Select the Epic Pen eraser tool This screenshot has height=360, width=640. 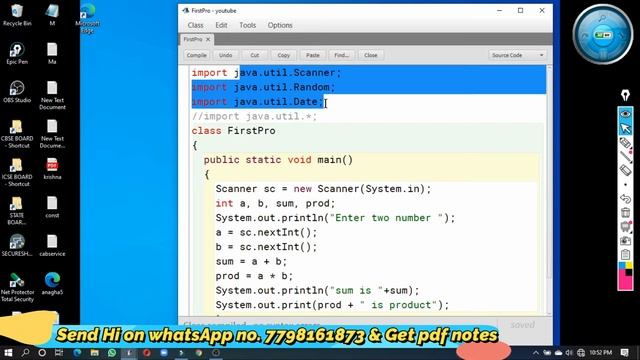pos(625,171)
